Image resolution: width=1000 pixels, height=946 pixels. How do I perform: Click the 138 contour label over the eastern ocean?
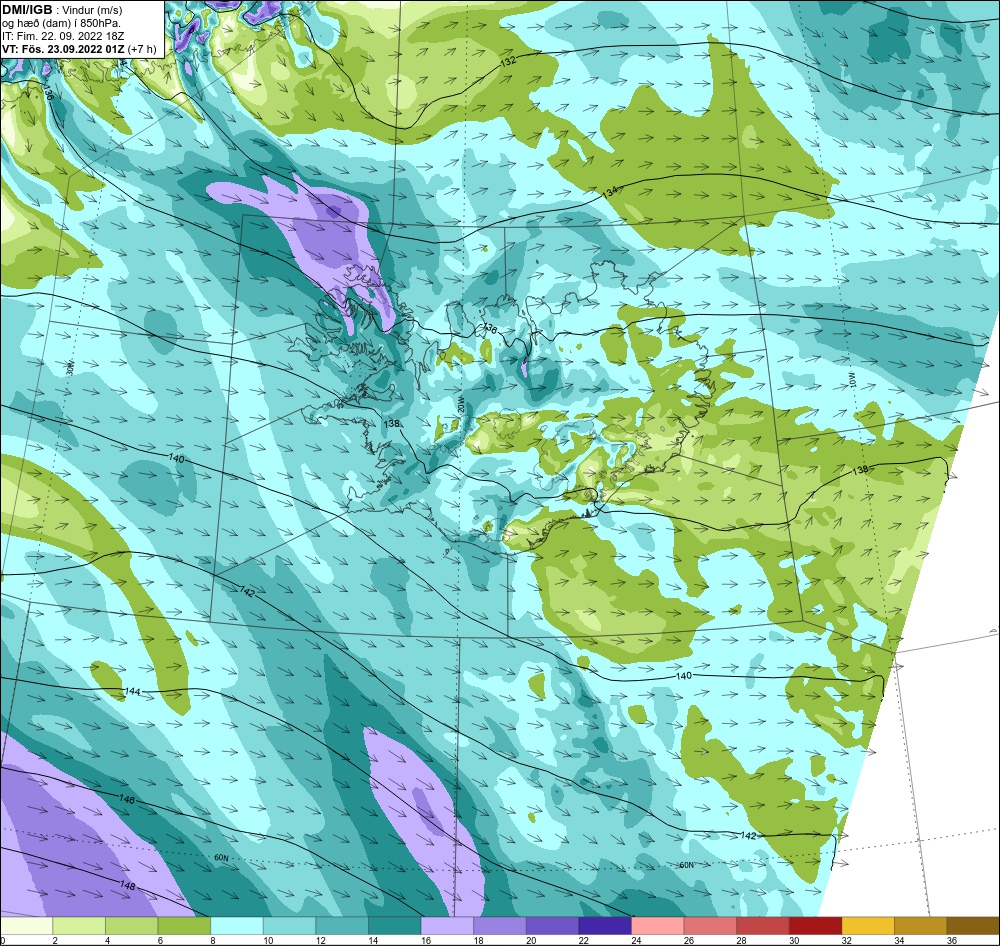(x=860, y=470)
